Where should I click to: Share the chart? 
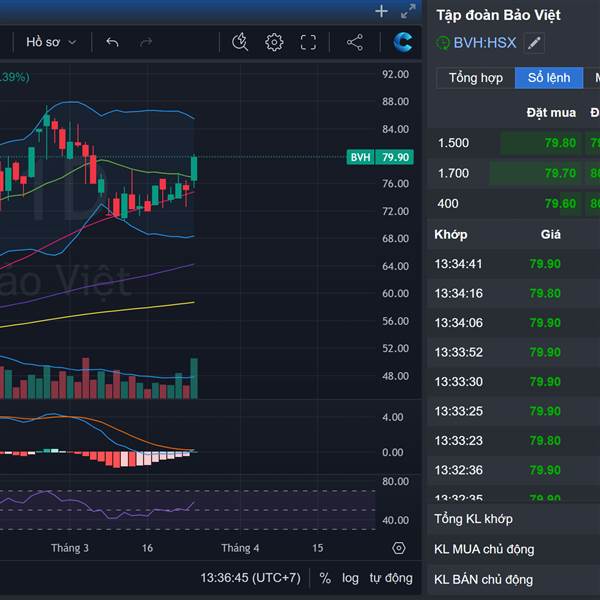[355, 42]
